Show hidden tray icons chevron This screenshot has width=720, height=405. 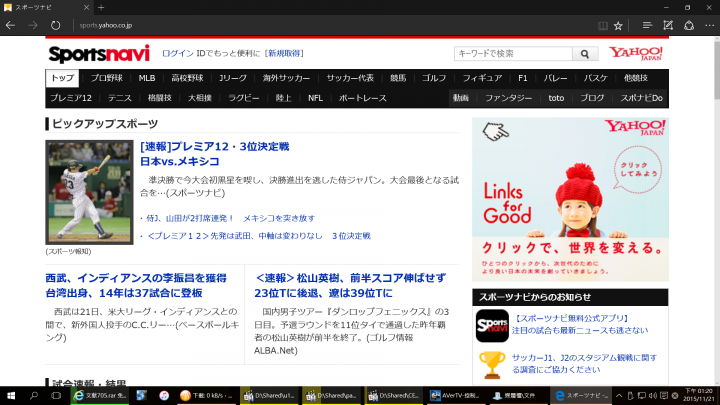coord(619,395)
